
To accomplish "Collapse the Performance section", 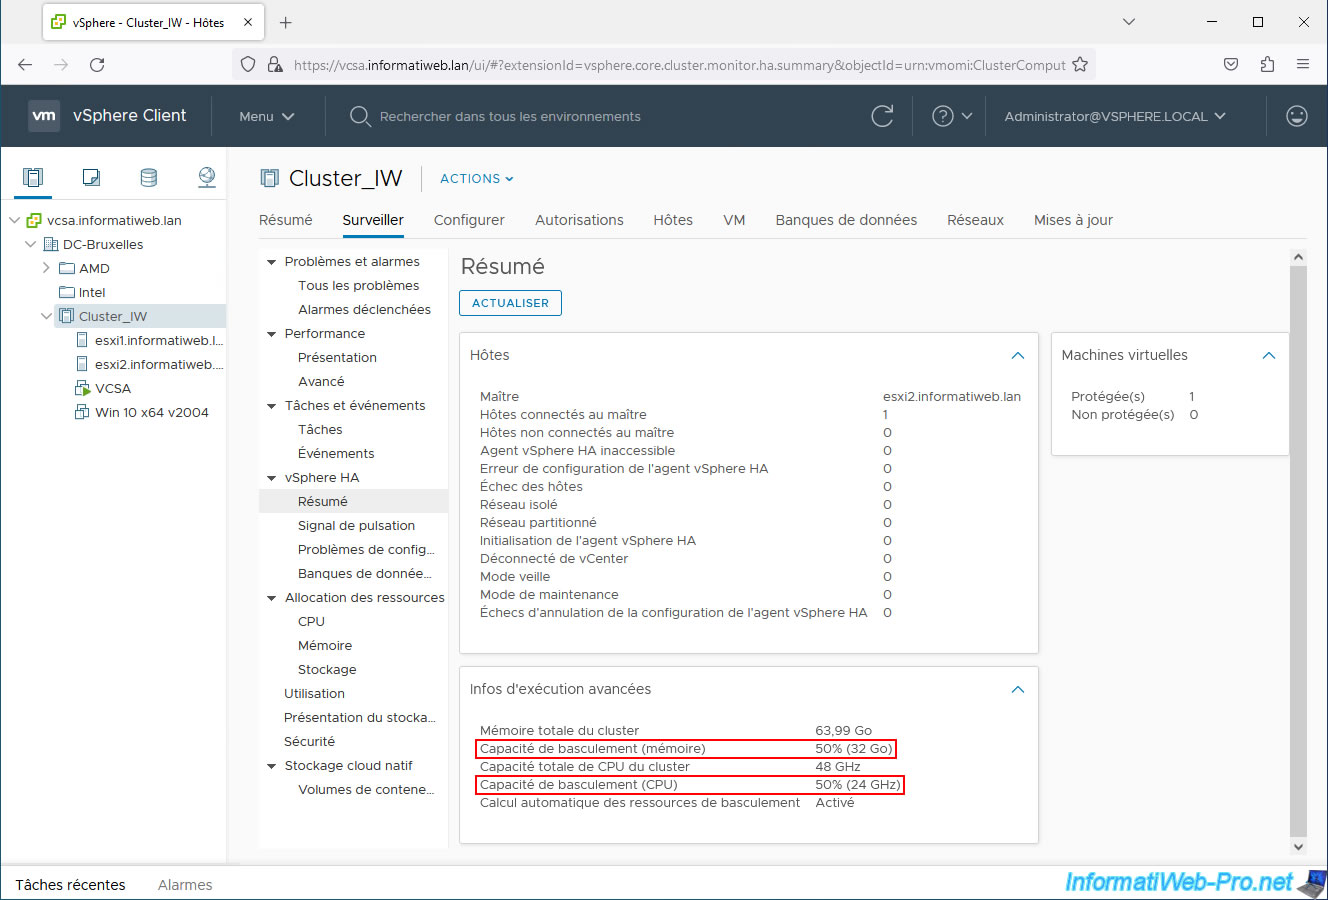I will 271,334.
